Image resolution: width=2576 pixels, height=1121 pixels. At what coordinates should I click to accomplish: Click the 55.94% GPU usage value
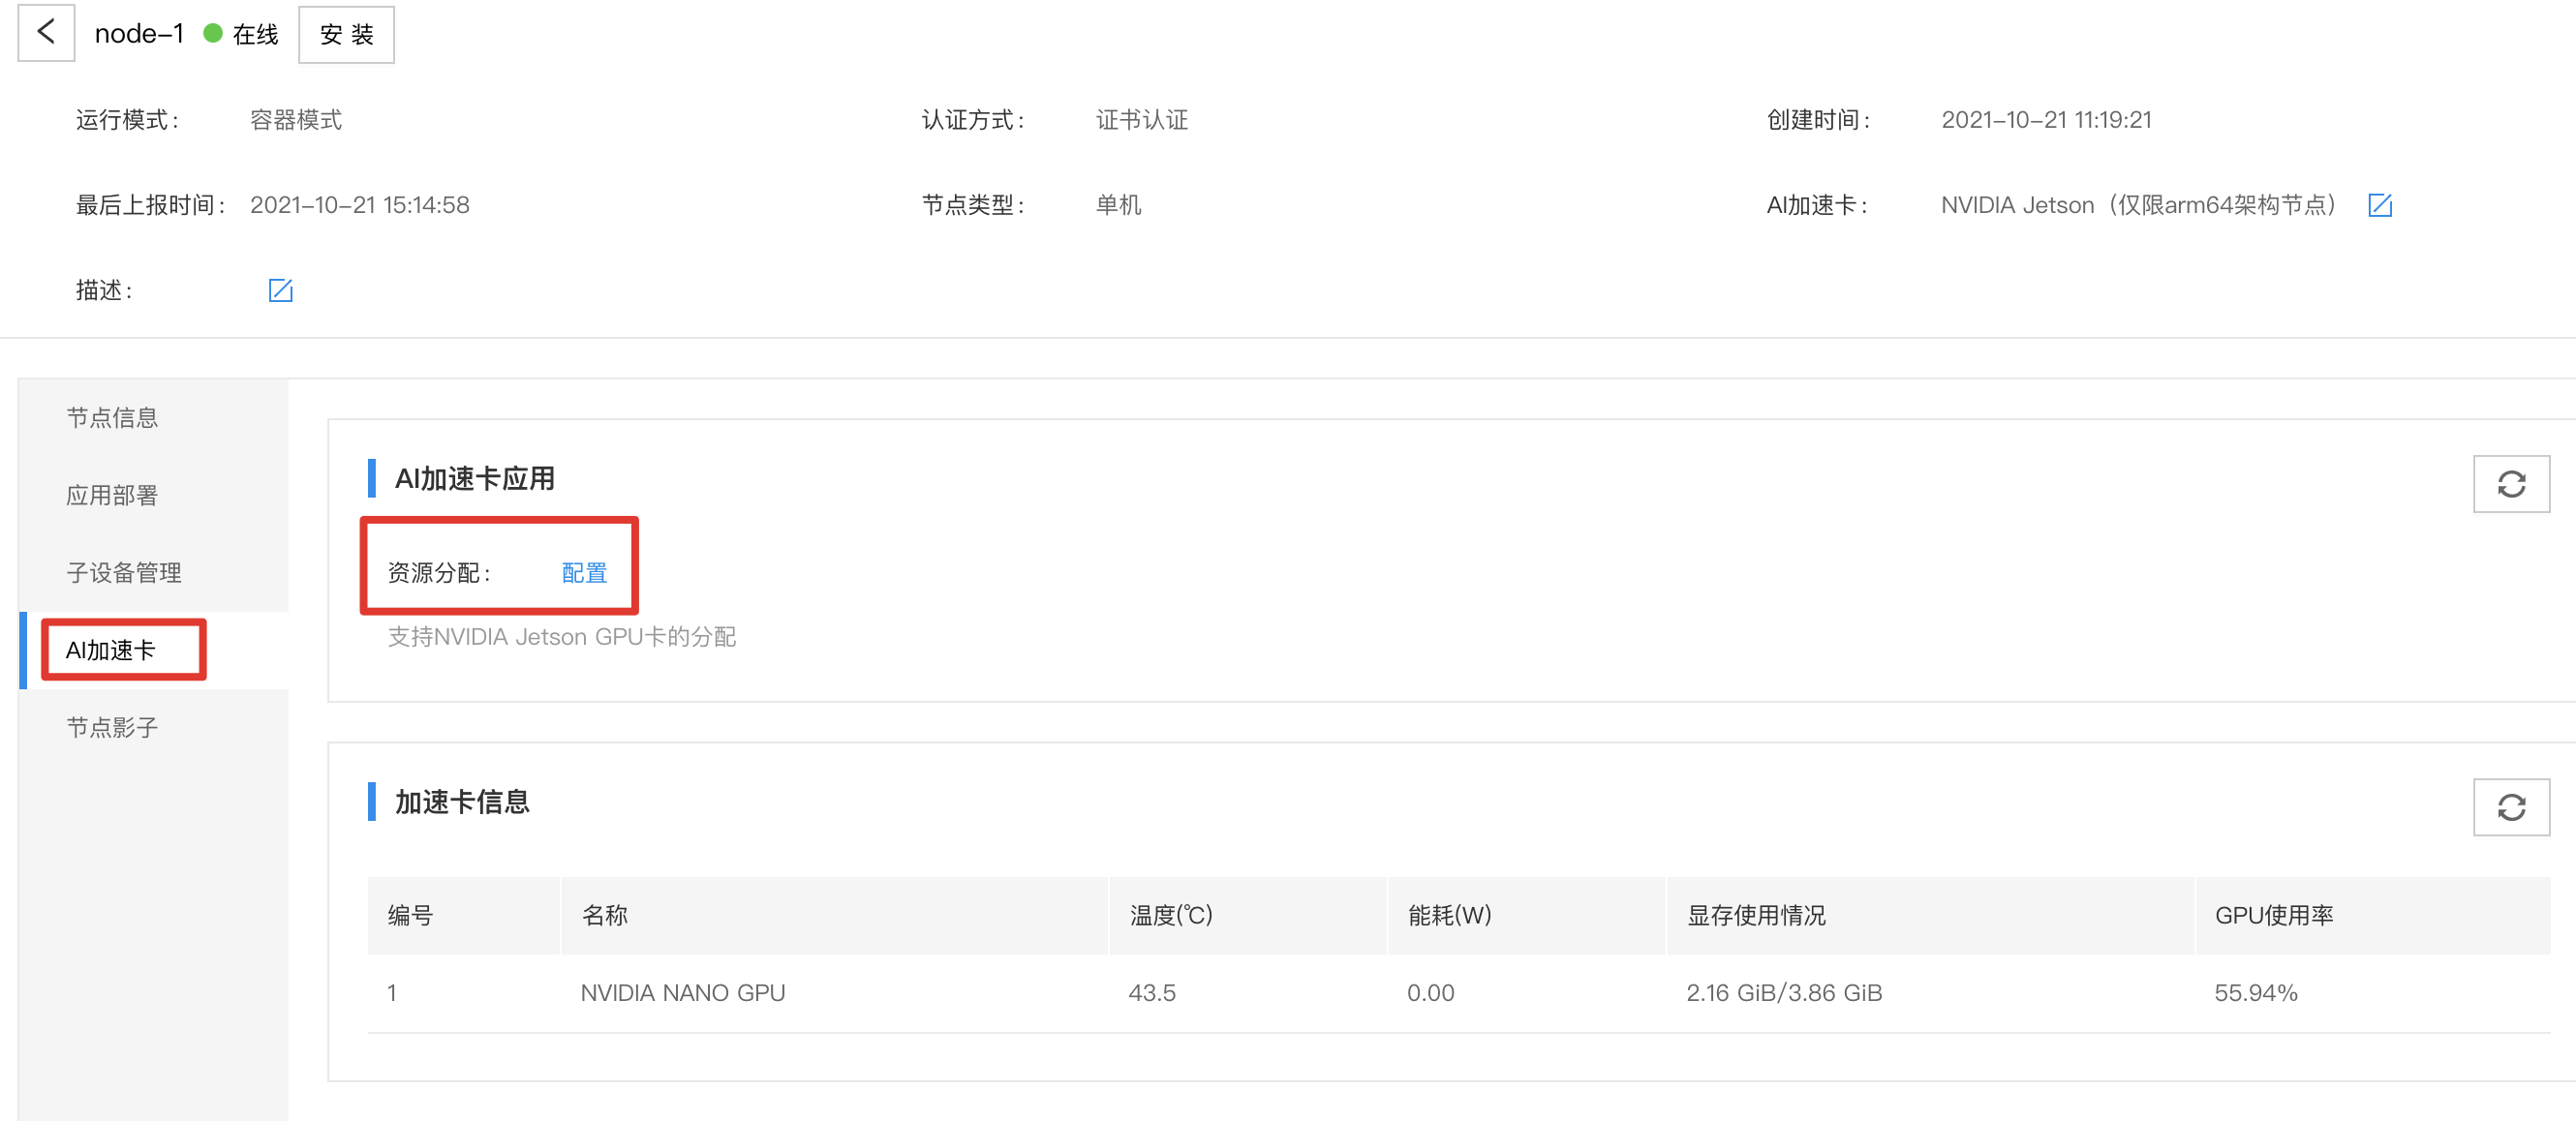point(2256,993)
